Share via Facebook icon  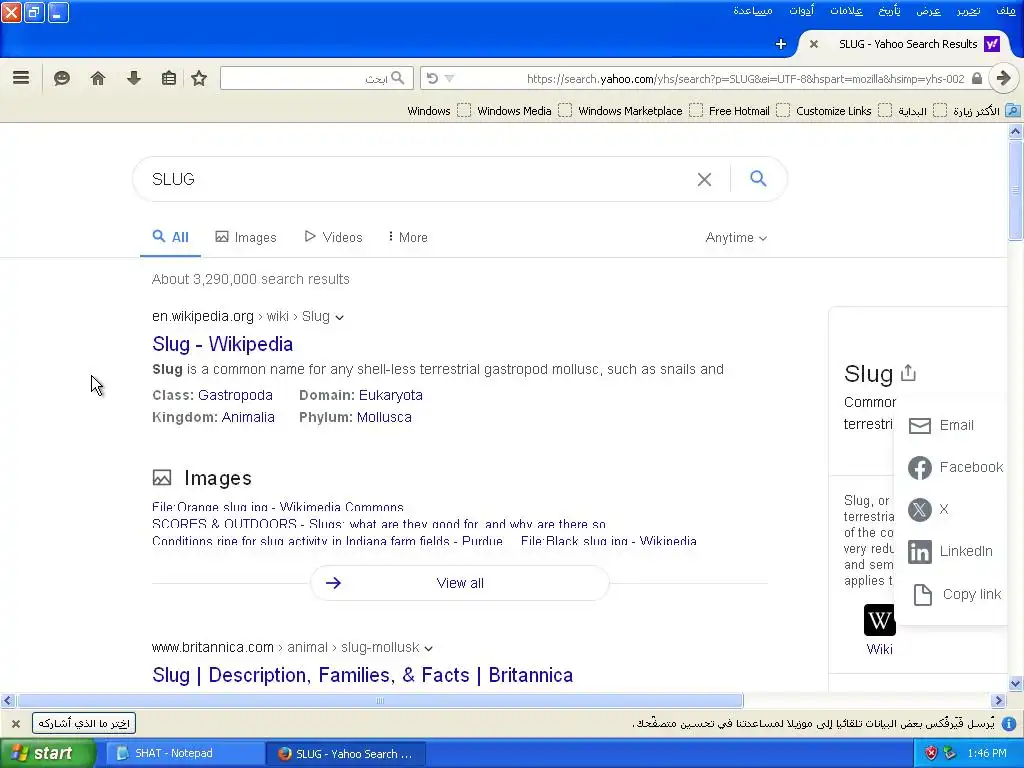920,468
